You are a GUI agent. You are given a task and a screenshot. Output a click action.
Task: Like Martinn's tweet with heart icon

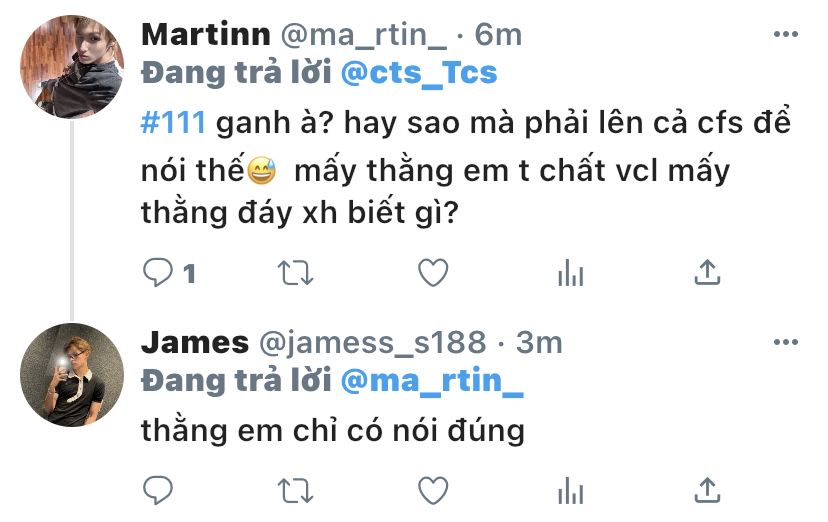point(433,273)
